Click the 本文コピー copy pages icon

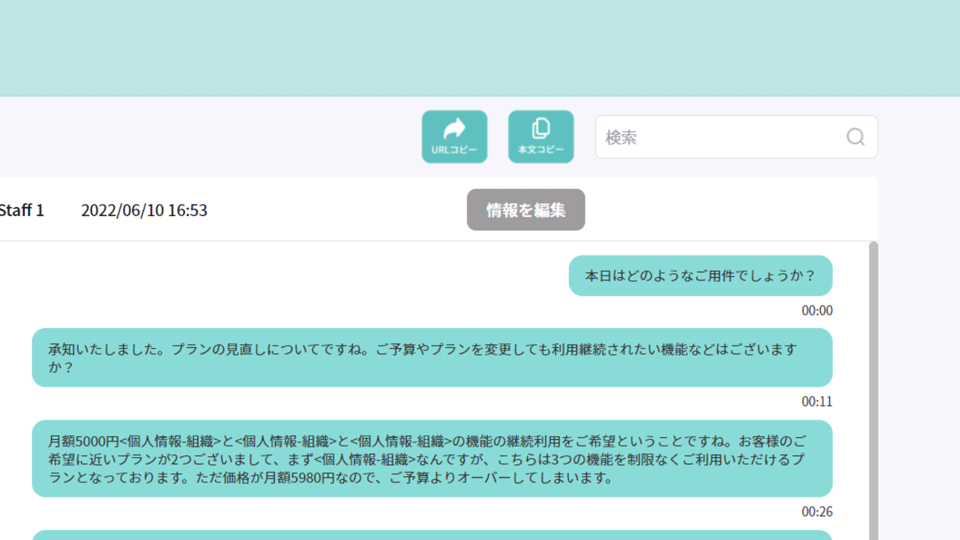(541, 128)
